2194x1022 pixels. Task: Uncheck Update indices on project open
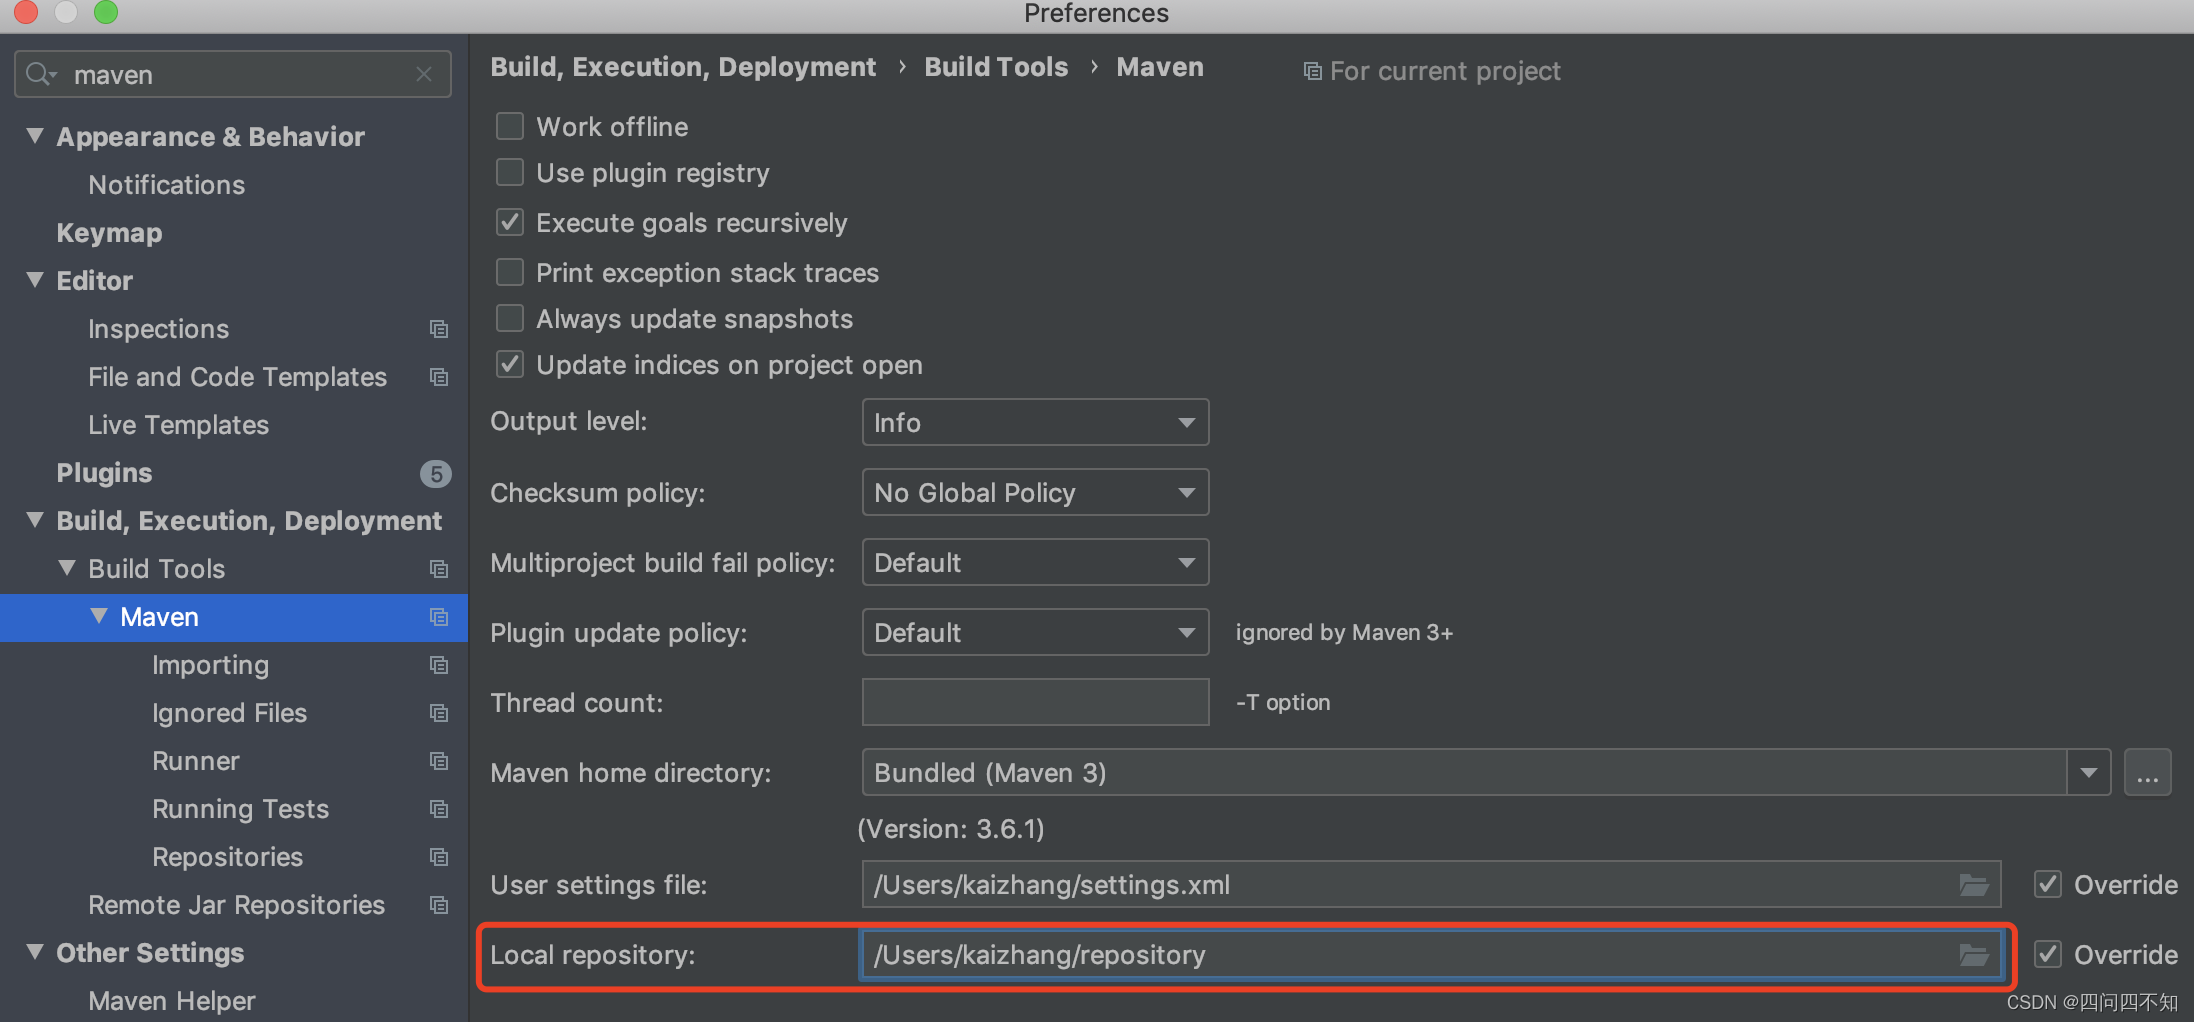[x=510, y=364]
